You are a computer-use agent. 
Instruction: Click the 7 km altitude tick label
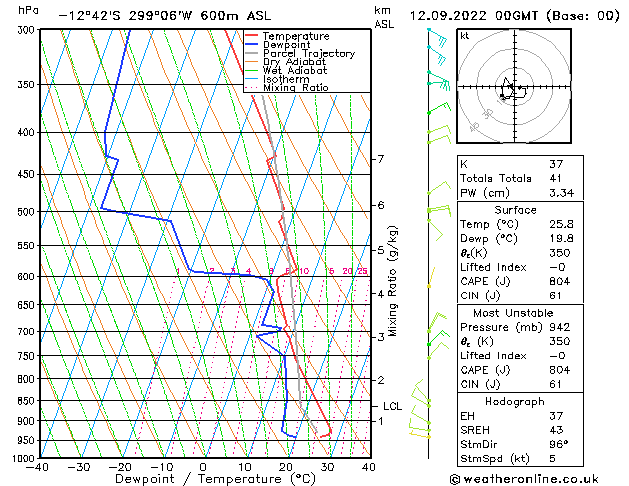pyautogui.click(x=380, y=159)
